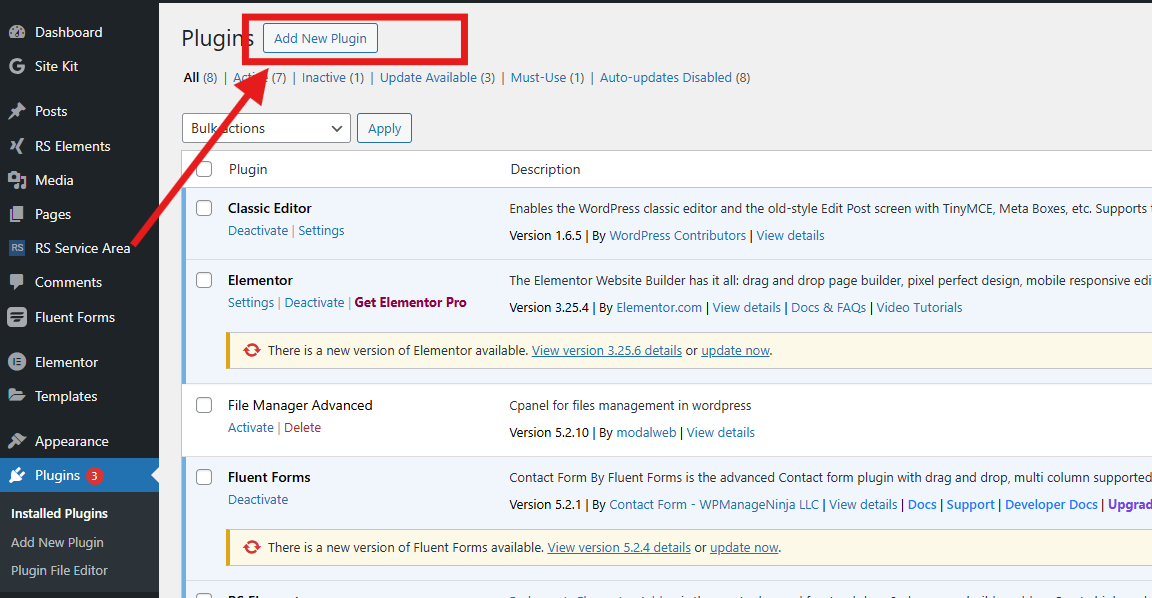Image resolution: width=1152 pixels, height=598 pixels.
Task: Click the Apply bulk action button
Action: pos(384,129)
